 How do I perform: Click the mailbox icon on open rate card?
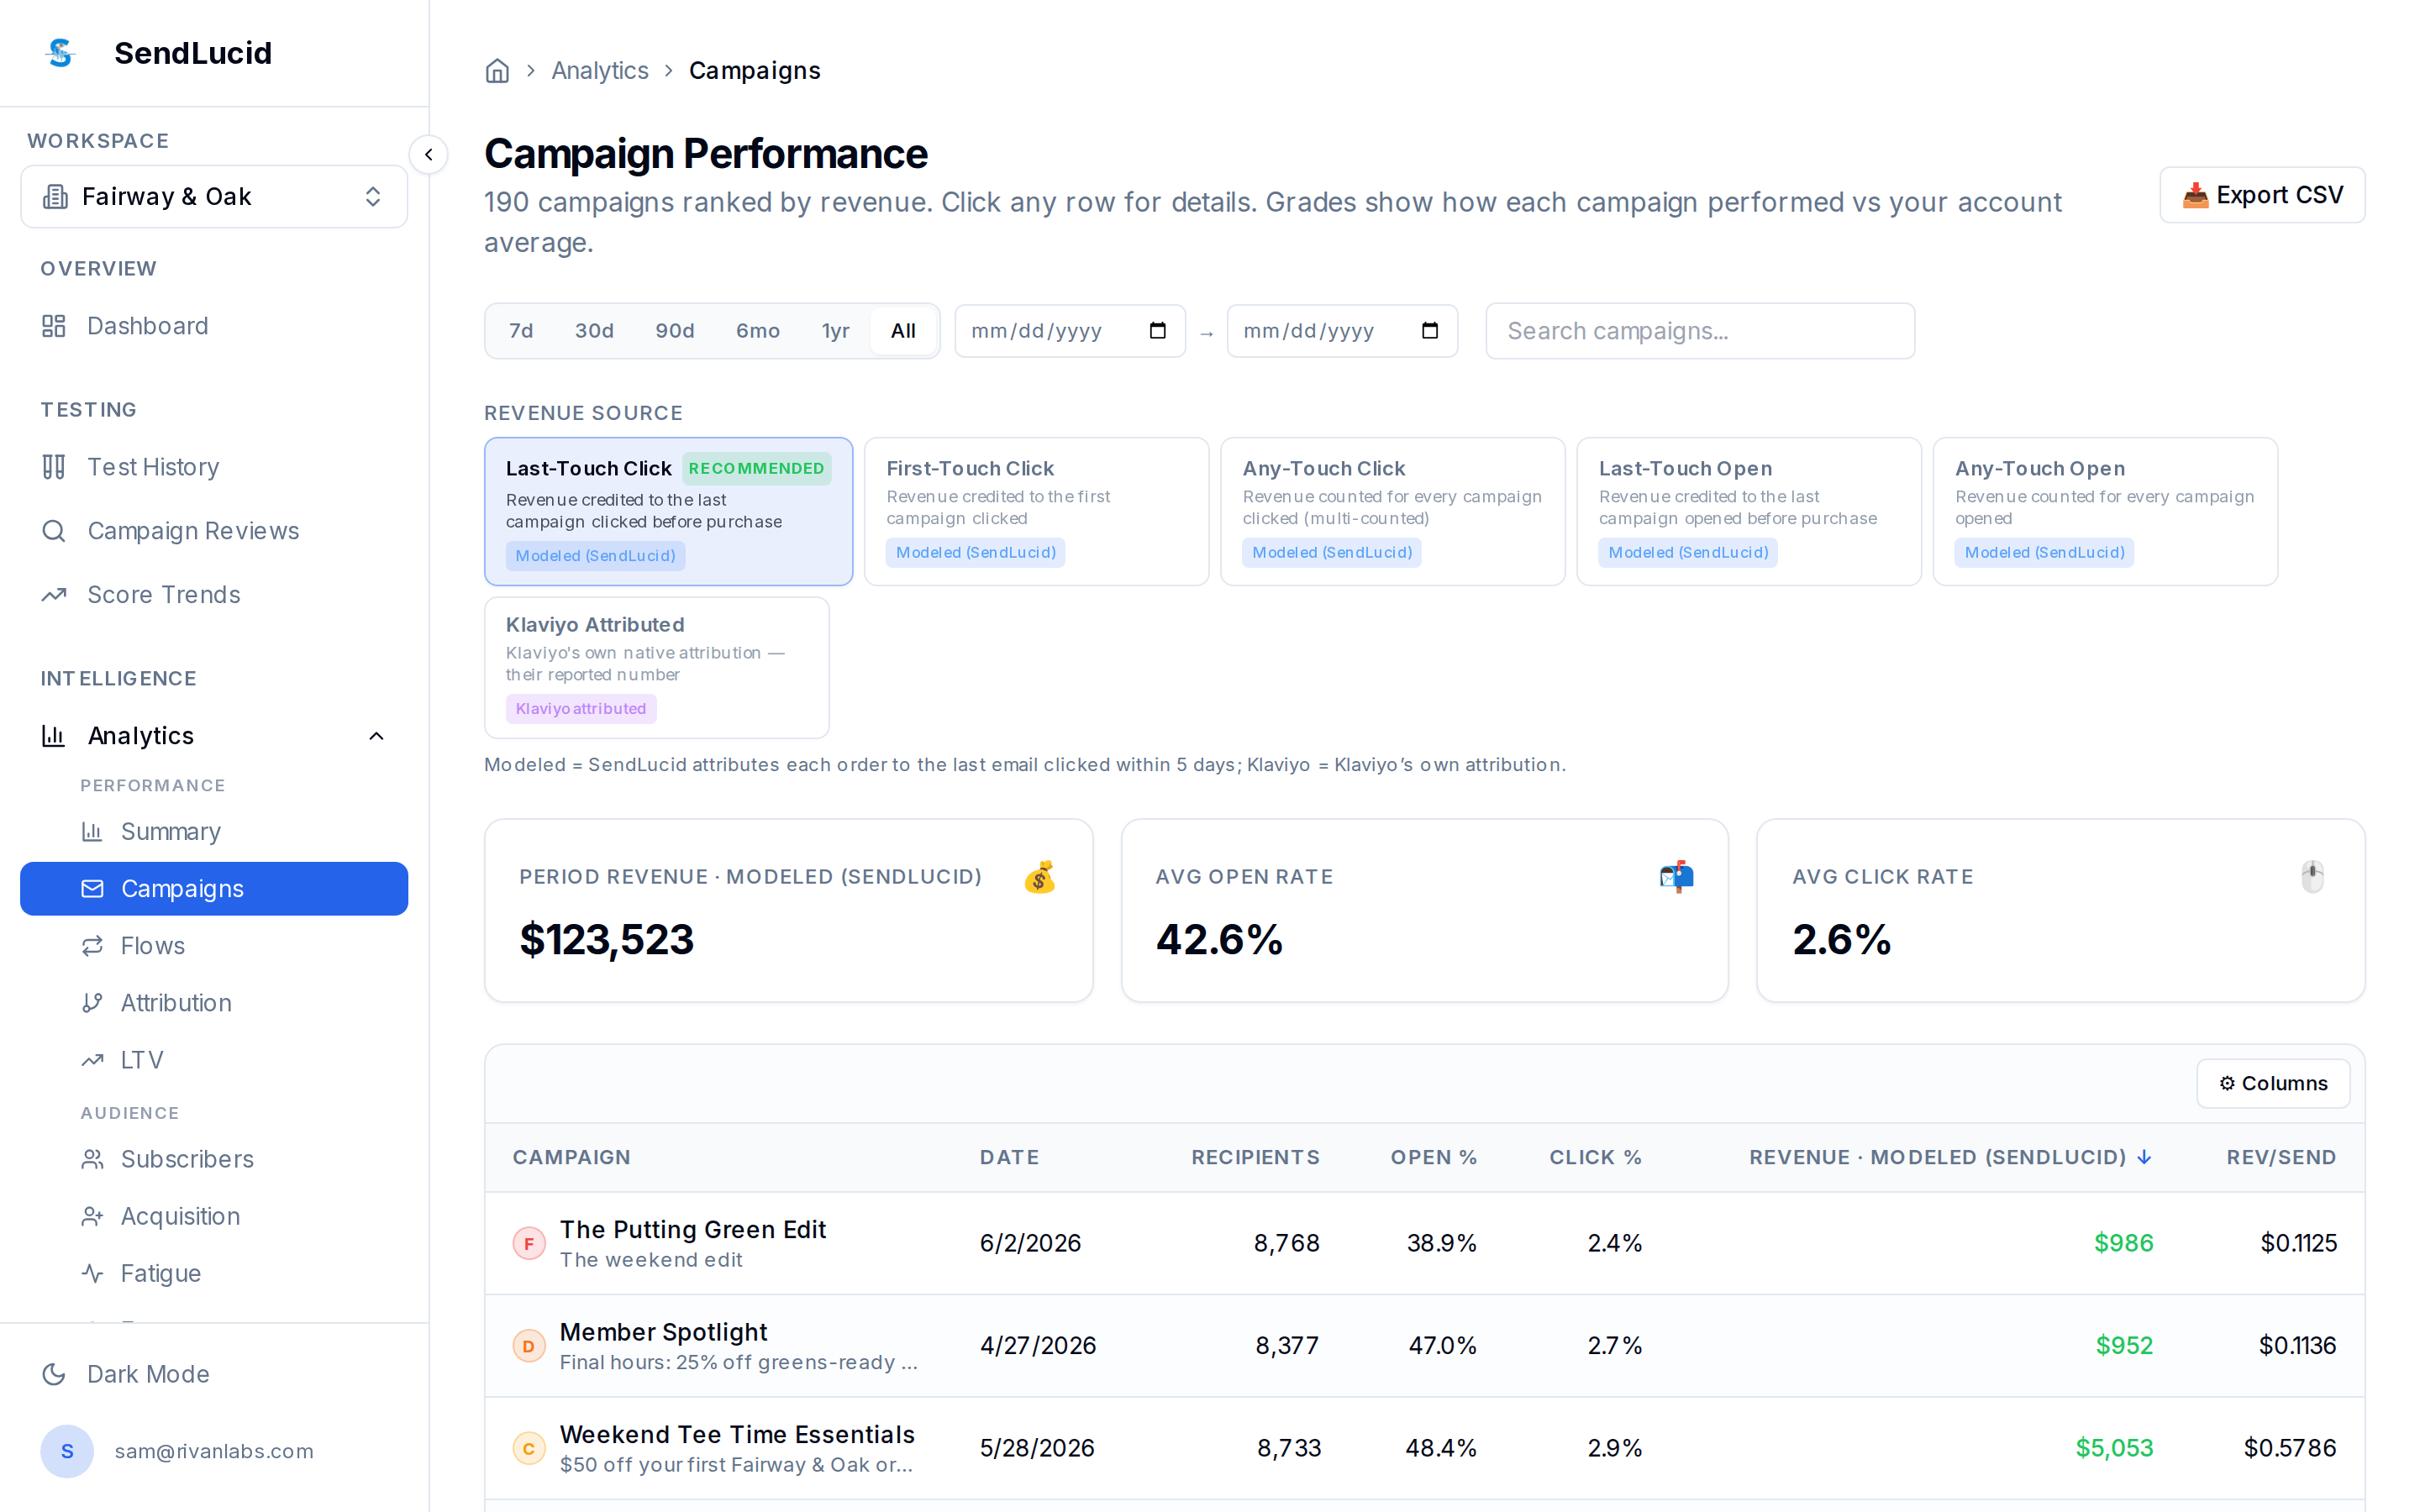click(x=1676, y=877)
